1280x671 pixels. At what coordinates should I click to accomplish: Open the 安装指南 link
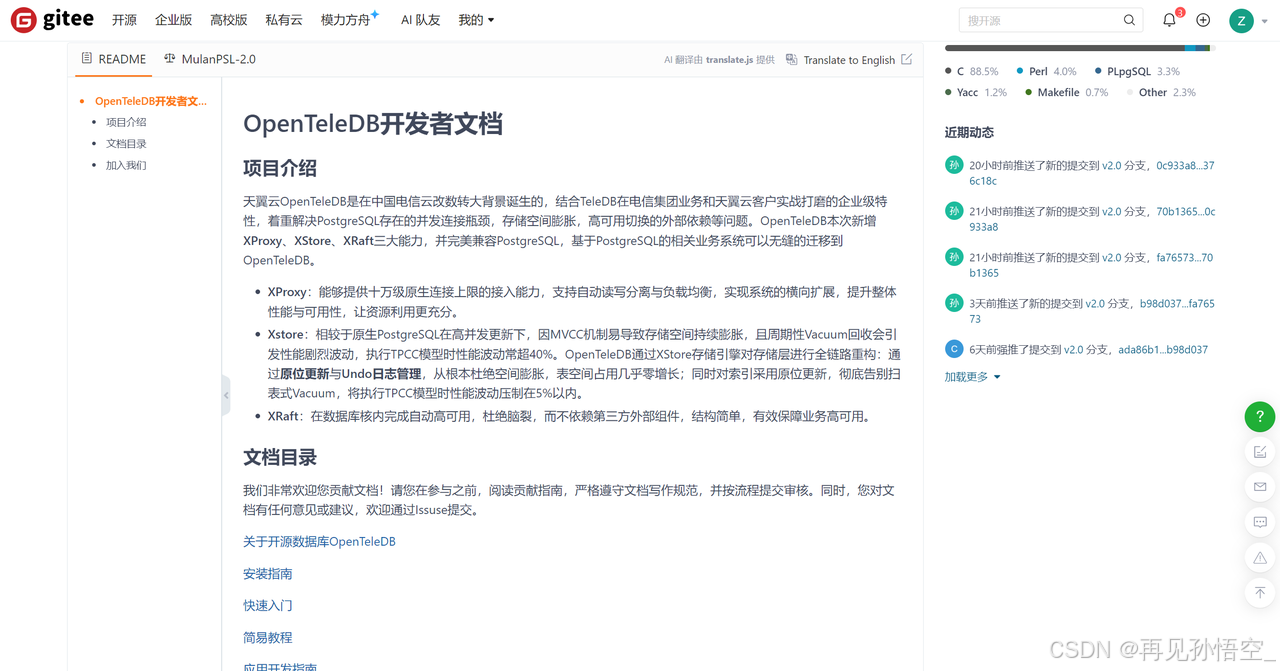(268, 574)
